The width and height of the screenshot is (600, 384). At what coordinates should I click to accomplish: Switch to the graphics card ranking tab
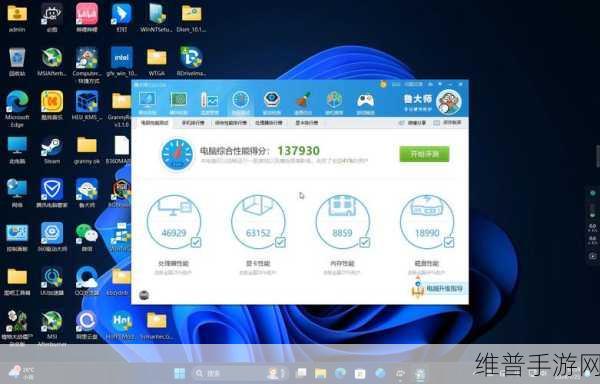307,123
